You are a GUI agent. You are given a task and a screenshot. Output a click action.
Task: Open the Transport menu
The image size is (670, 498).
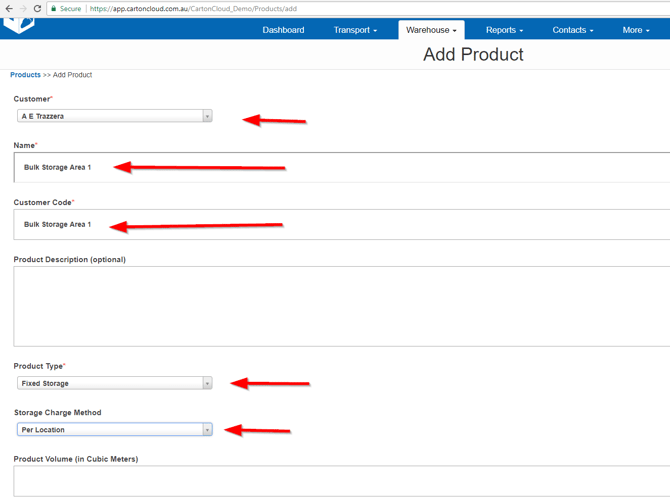click(x=355, y=30)
